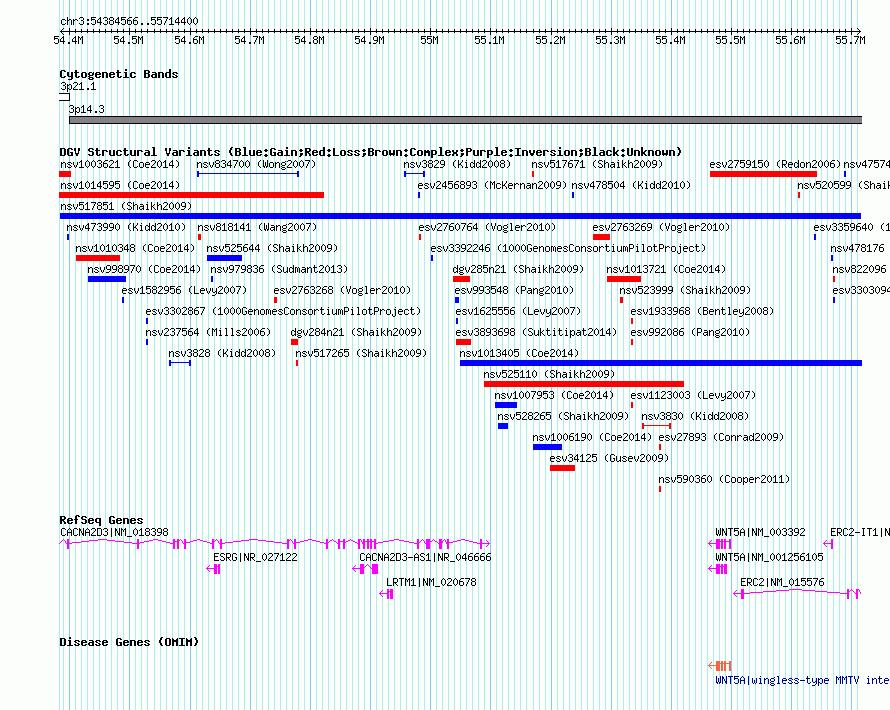This screenshot has width=890, height=710.
Task: Select the nsv525110 (Shaikh2009) red bar
Action: [583, 384]
